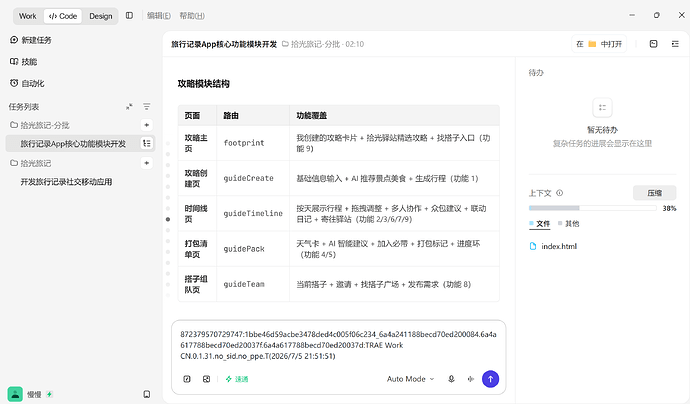Open index.html in the context list
690x404 pixels.
(553, 246)
